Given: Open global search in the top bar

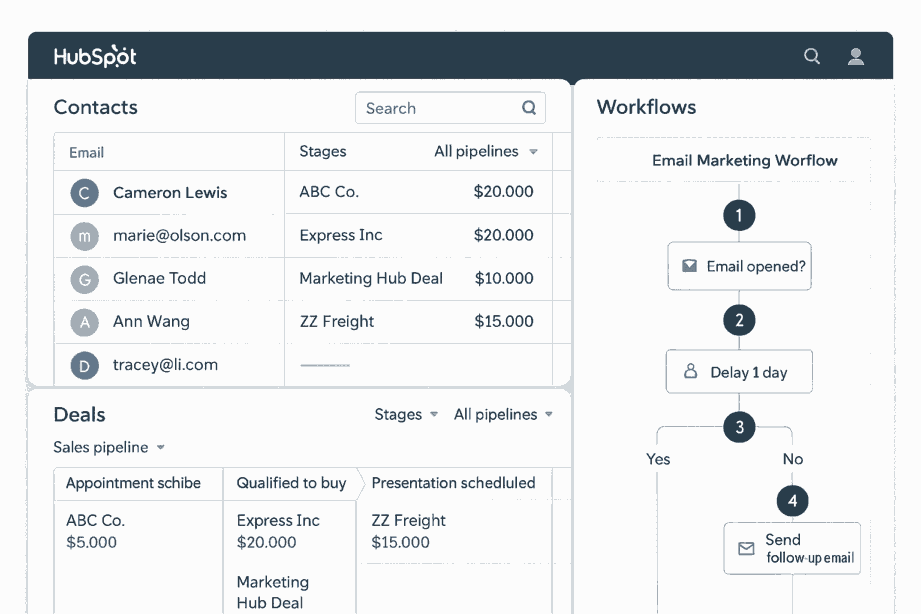Looking at the screenshot, I should (812, 56).
